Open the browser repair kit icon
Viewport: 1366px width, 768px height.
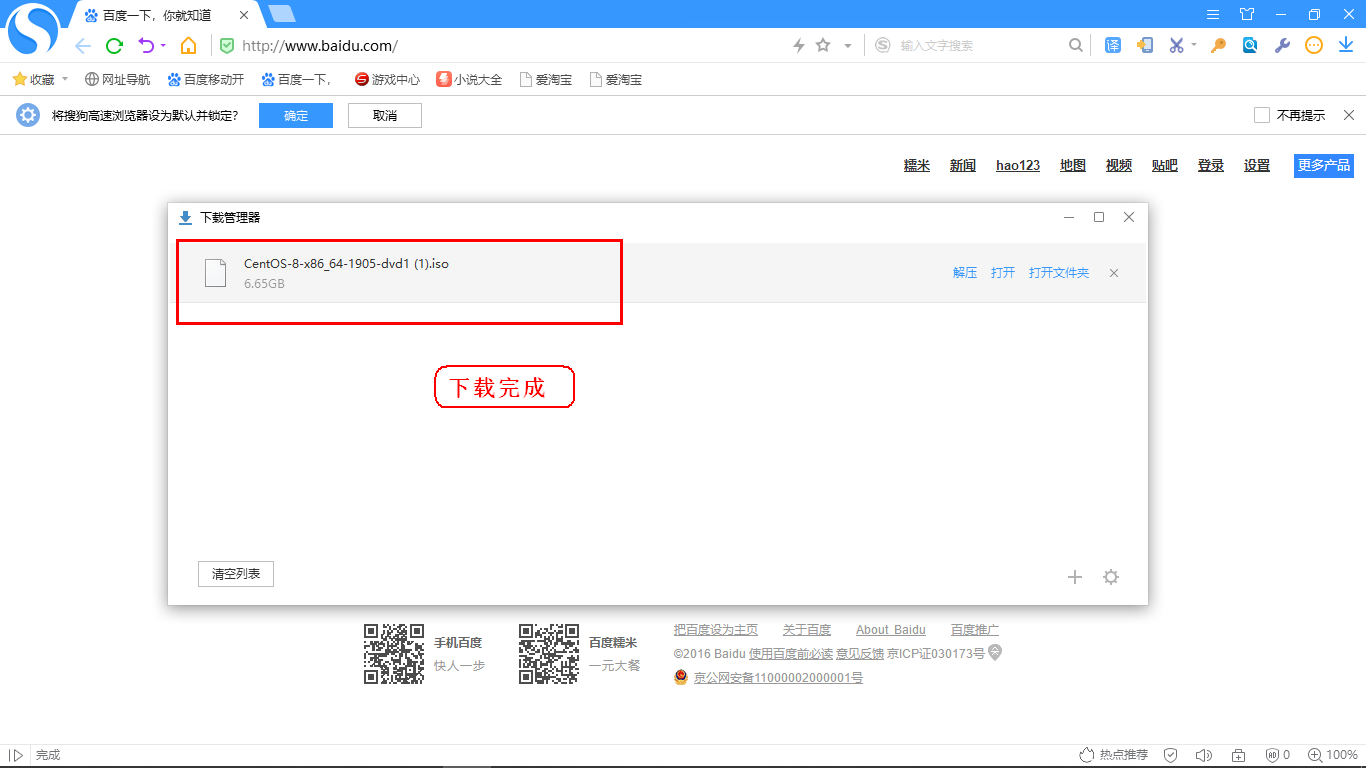(x=1238, y=755)
